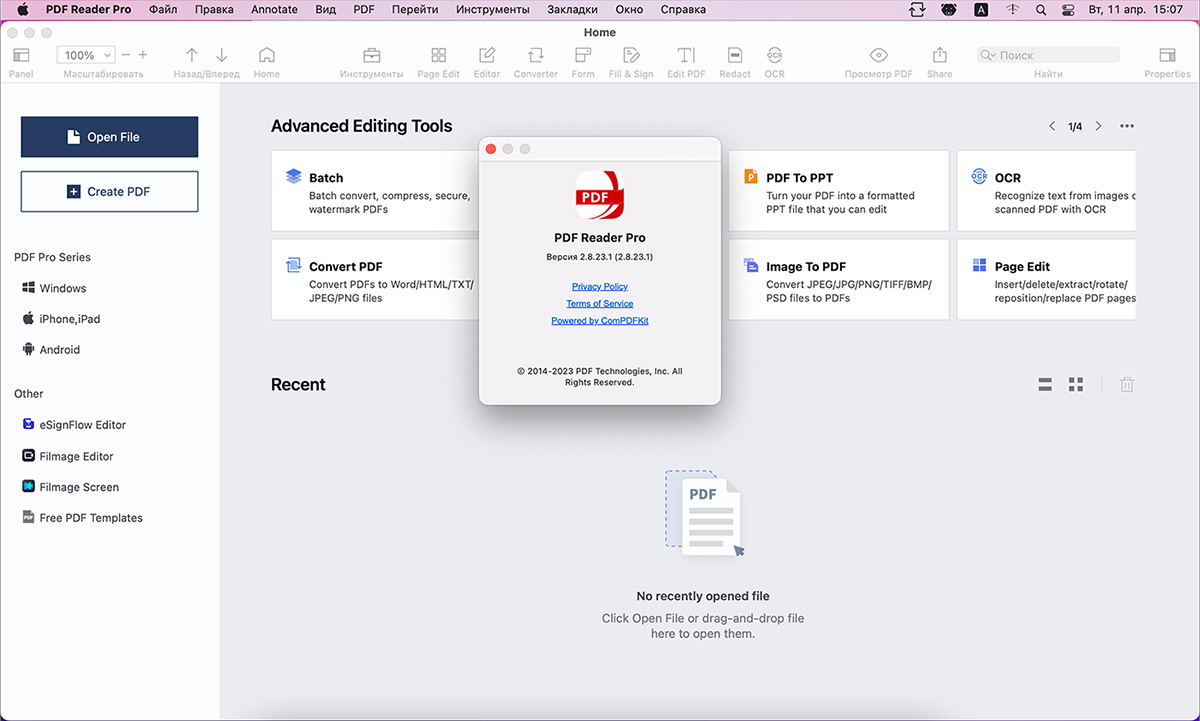
Task: Open the Converter toolbar icon
Action: (x=536, y=55)
